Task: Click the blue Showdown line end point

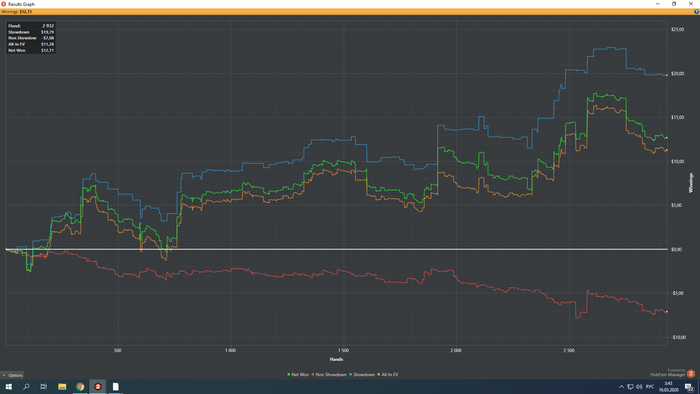Action: pyautogui.click(x=667, y=75)
